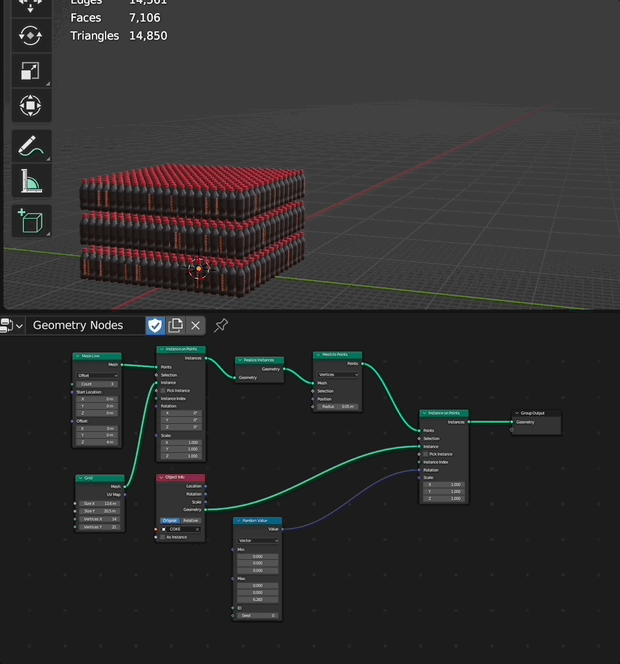Click the Geometry Nodes name field
Viewport: 620px width, 664px height.
click(86, 326)
